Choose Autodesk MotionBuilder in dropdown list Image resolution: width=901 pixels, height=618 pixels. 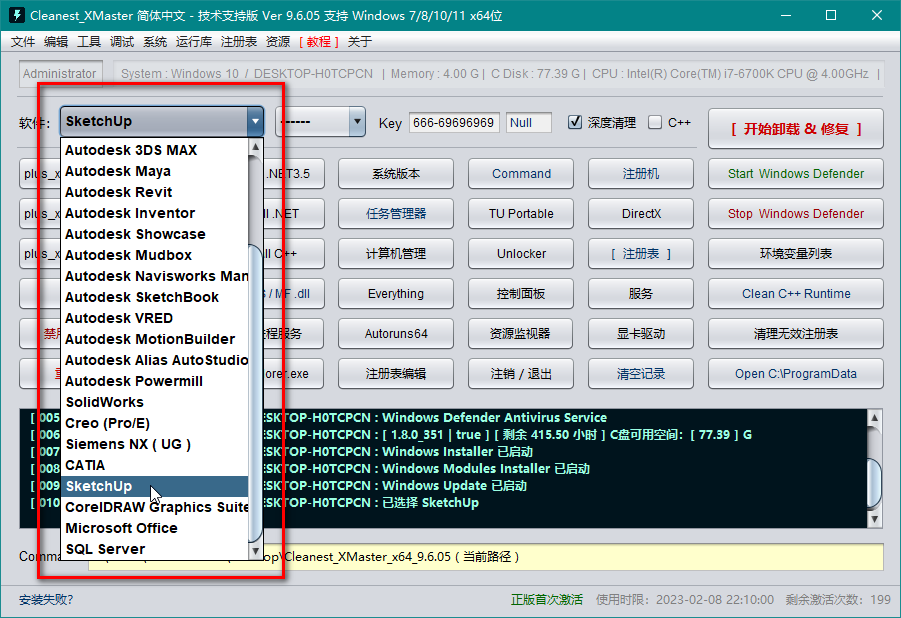155,339
